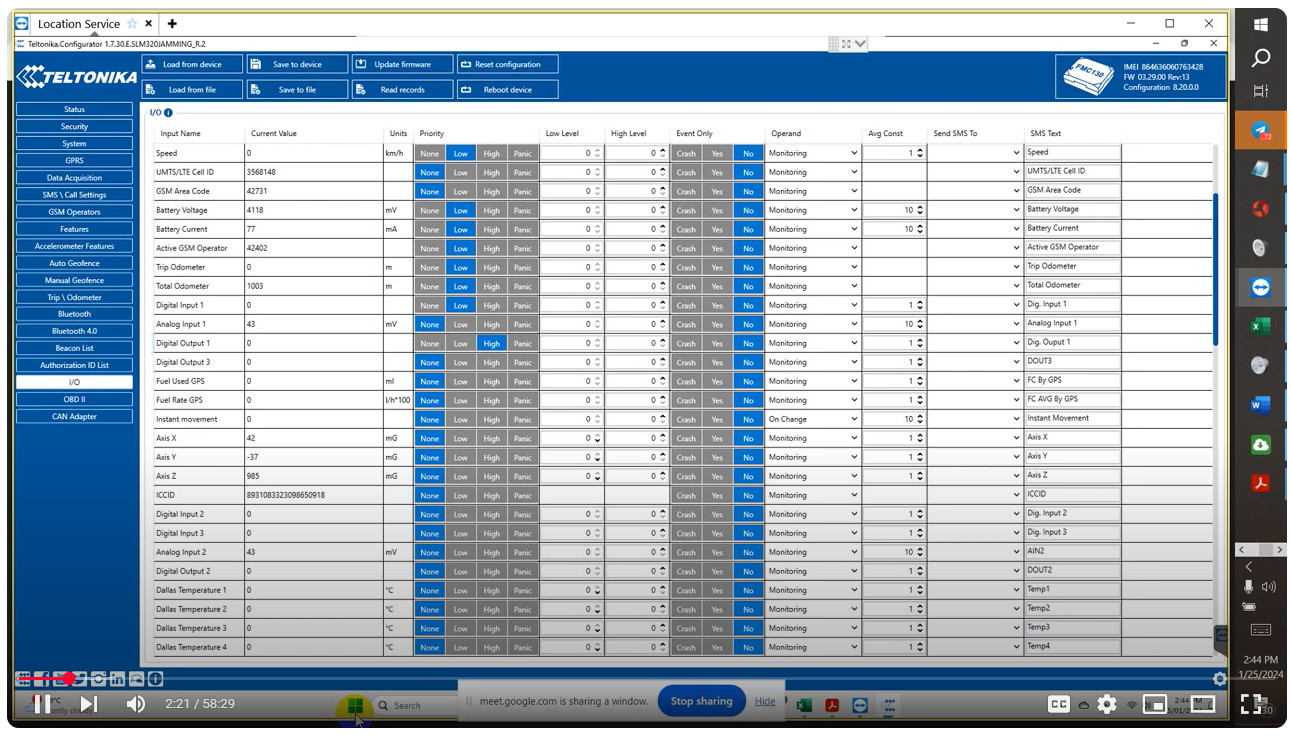Toggle closed captions (CC)
The width and height of the screenshot is (1291, 736).
pyautogui.click(x=1059, y=704)
